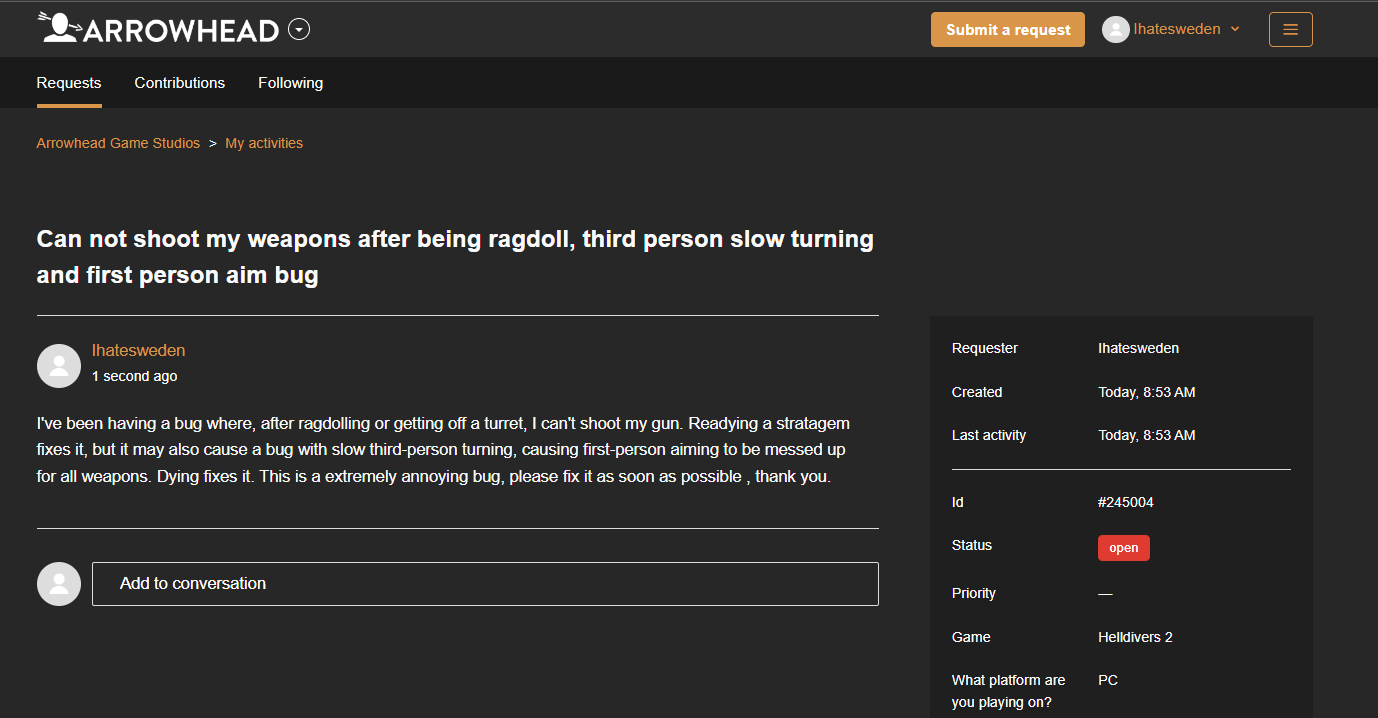1378x718 pixels.
Task: Click the '1 second ago' timestamp
Action: 134,376
